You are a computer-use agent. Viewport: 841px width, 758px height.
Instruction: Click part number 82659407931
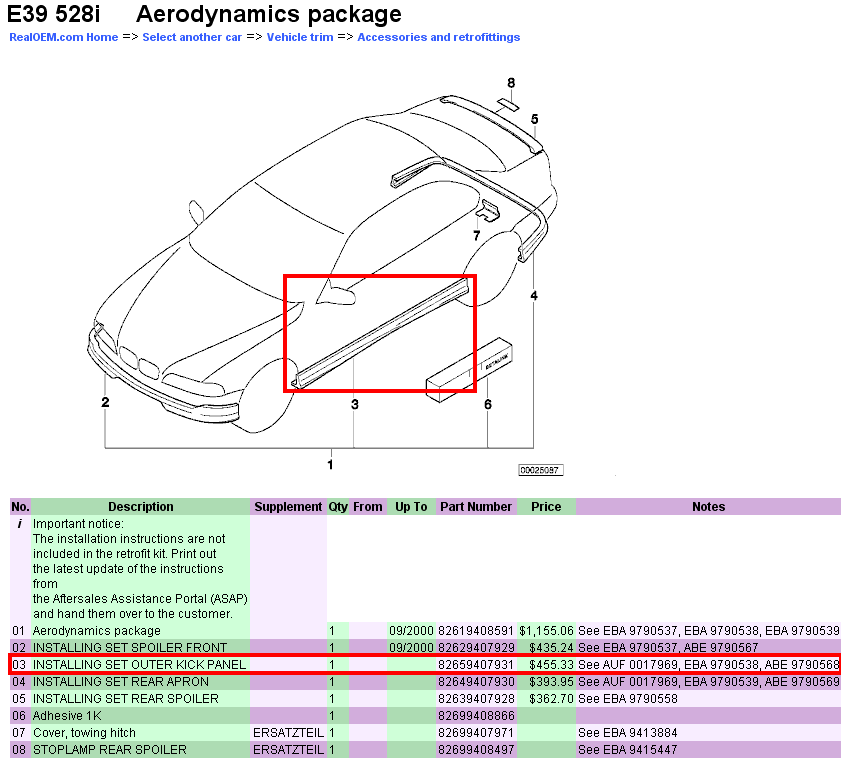(x=476, y=665)
